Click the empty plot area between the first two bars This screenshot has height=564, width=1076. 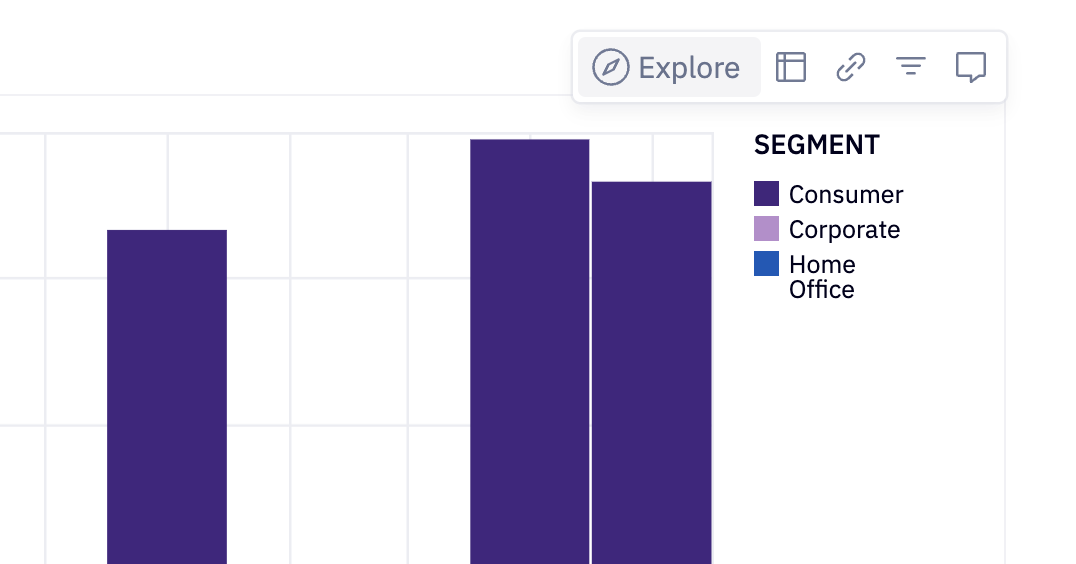[x=348, y=350]
